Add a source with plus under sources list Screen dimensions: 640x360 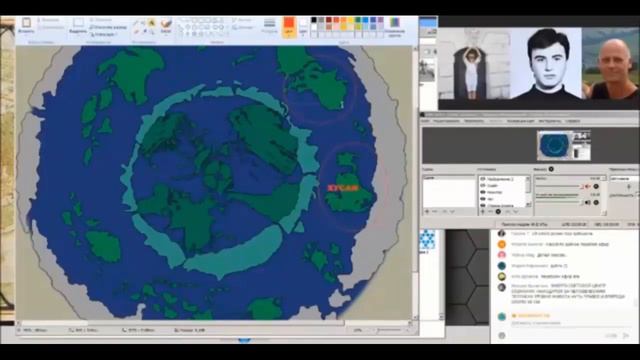[x=483, y=211]
